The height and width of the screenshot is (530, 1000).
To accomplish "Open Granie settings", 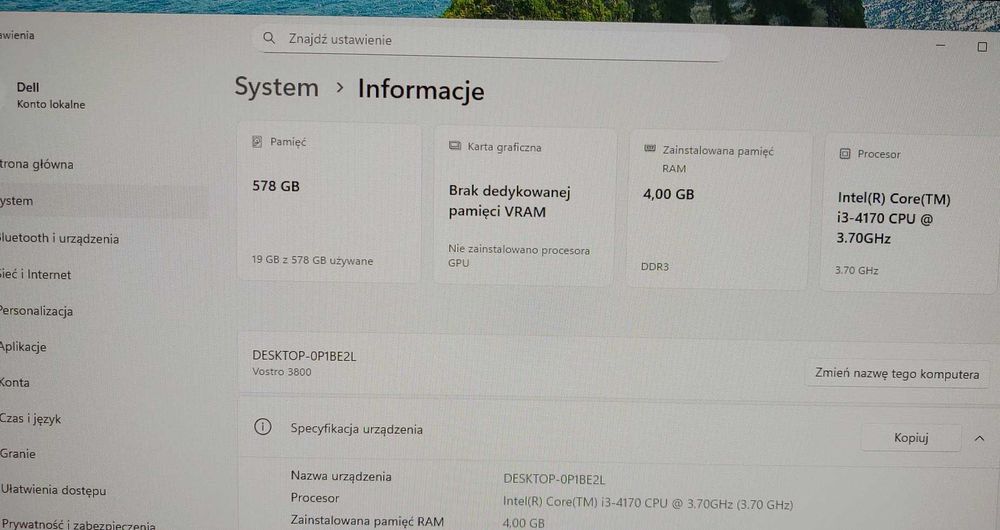I will point(18,454).
